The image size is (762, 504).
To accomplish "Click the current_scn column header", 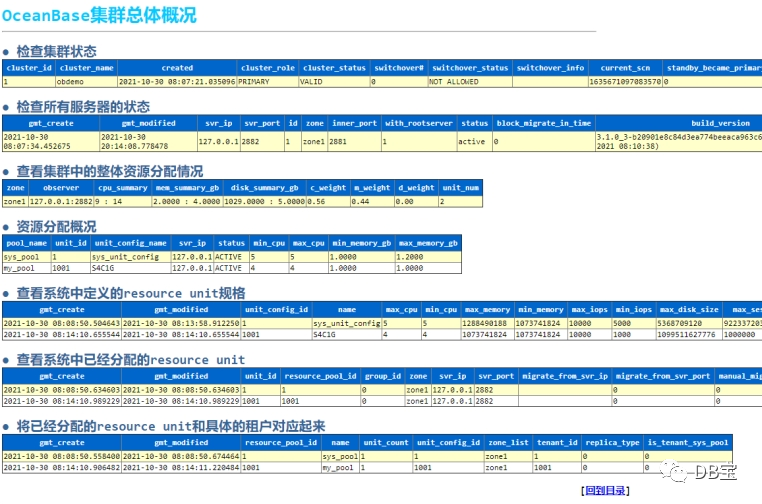I will coord(625,68).
